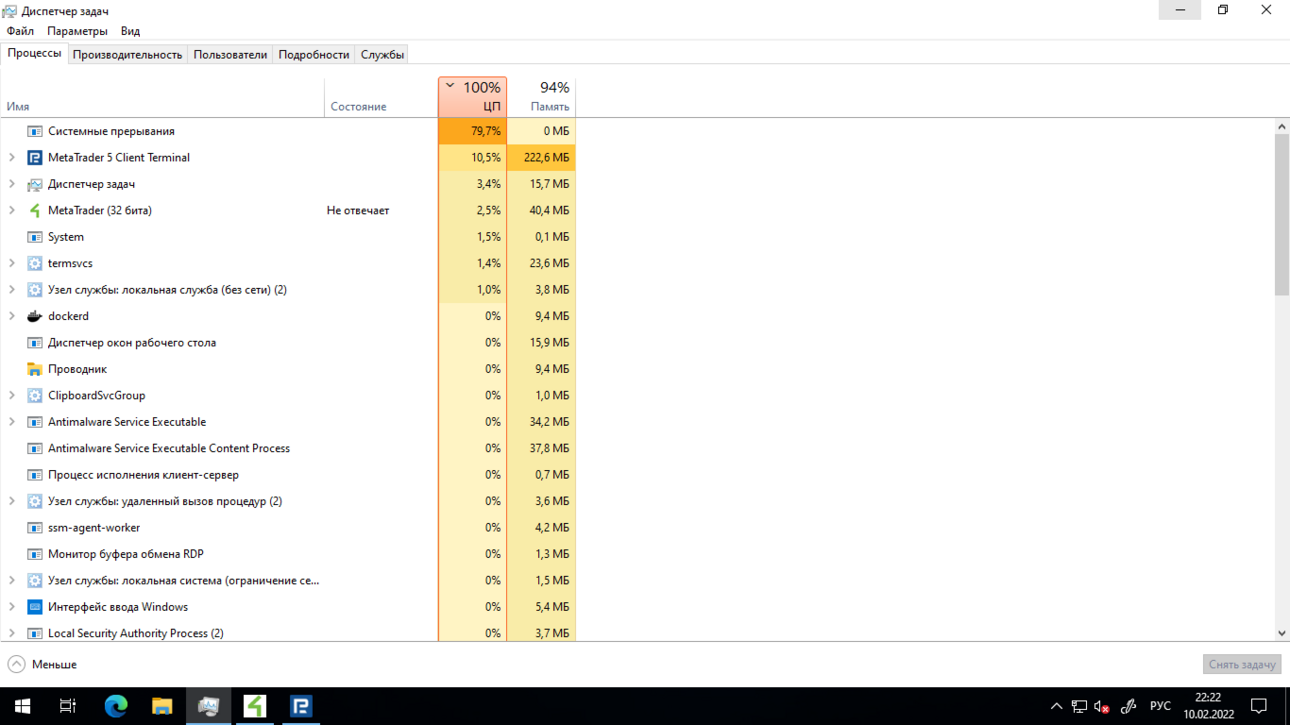Click the Диспетчер задач process row icon
This screenshot has height=725, width=1290.
[x=35, y=184]
